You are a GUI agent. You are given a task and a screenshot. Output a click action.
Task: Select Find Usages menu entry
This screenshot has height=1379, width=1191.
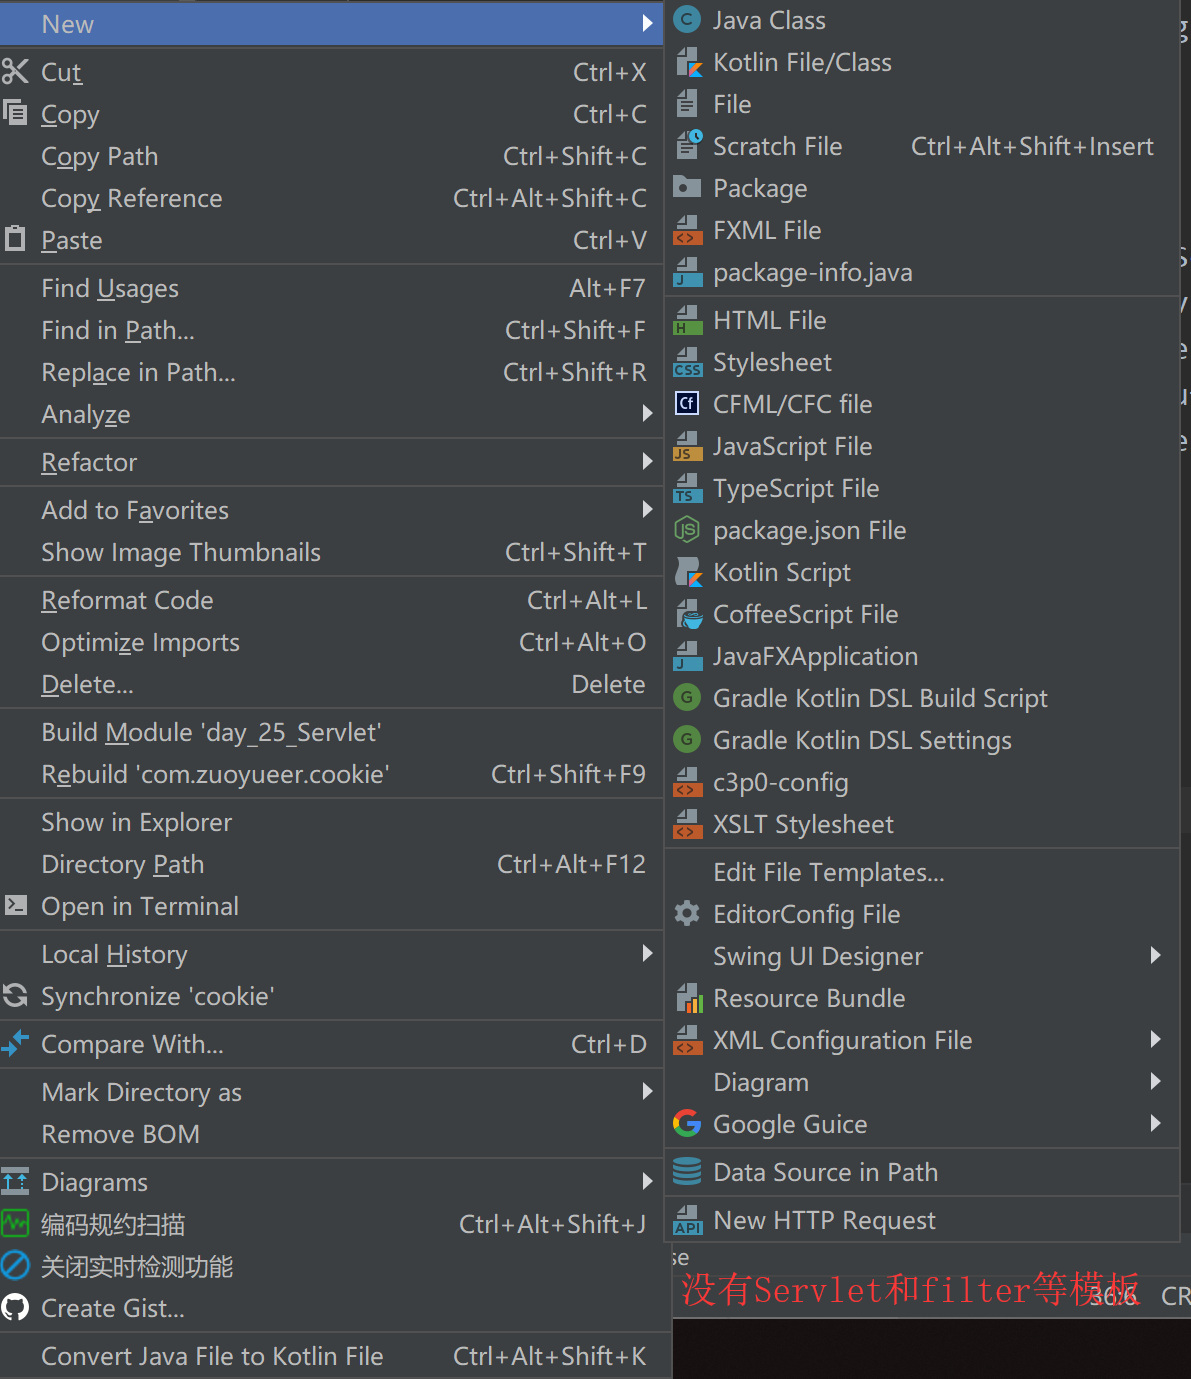click(x=331, y=288)
